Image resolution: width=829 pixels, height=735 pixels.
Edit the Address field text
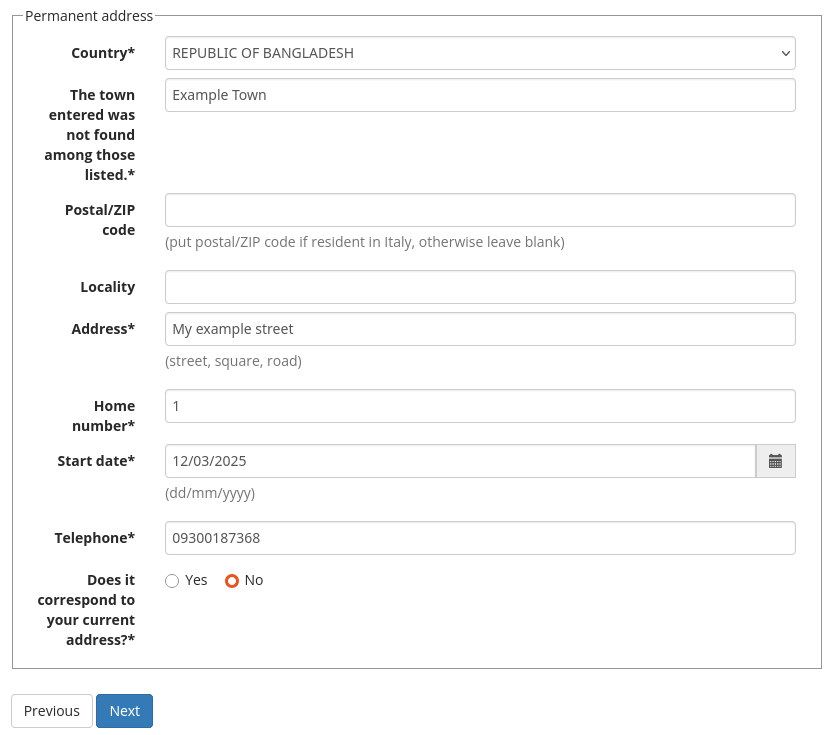(x=480, y=329)
